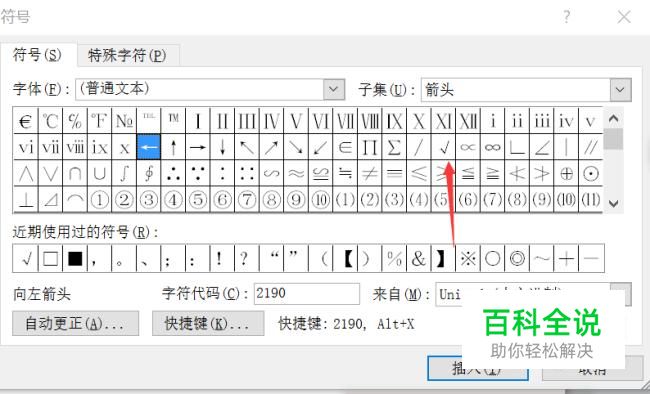Select the parenthesized (6) symbol
This screenshot has width=650, height=394.
(x=468, y=199)
